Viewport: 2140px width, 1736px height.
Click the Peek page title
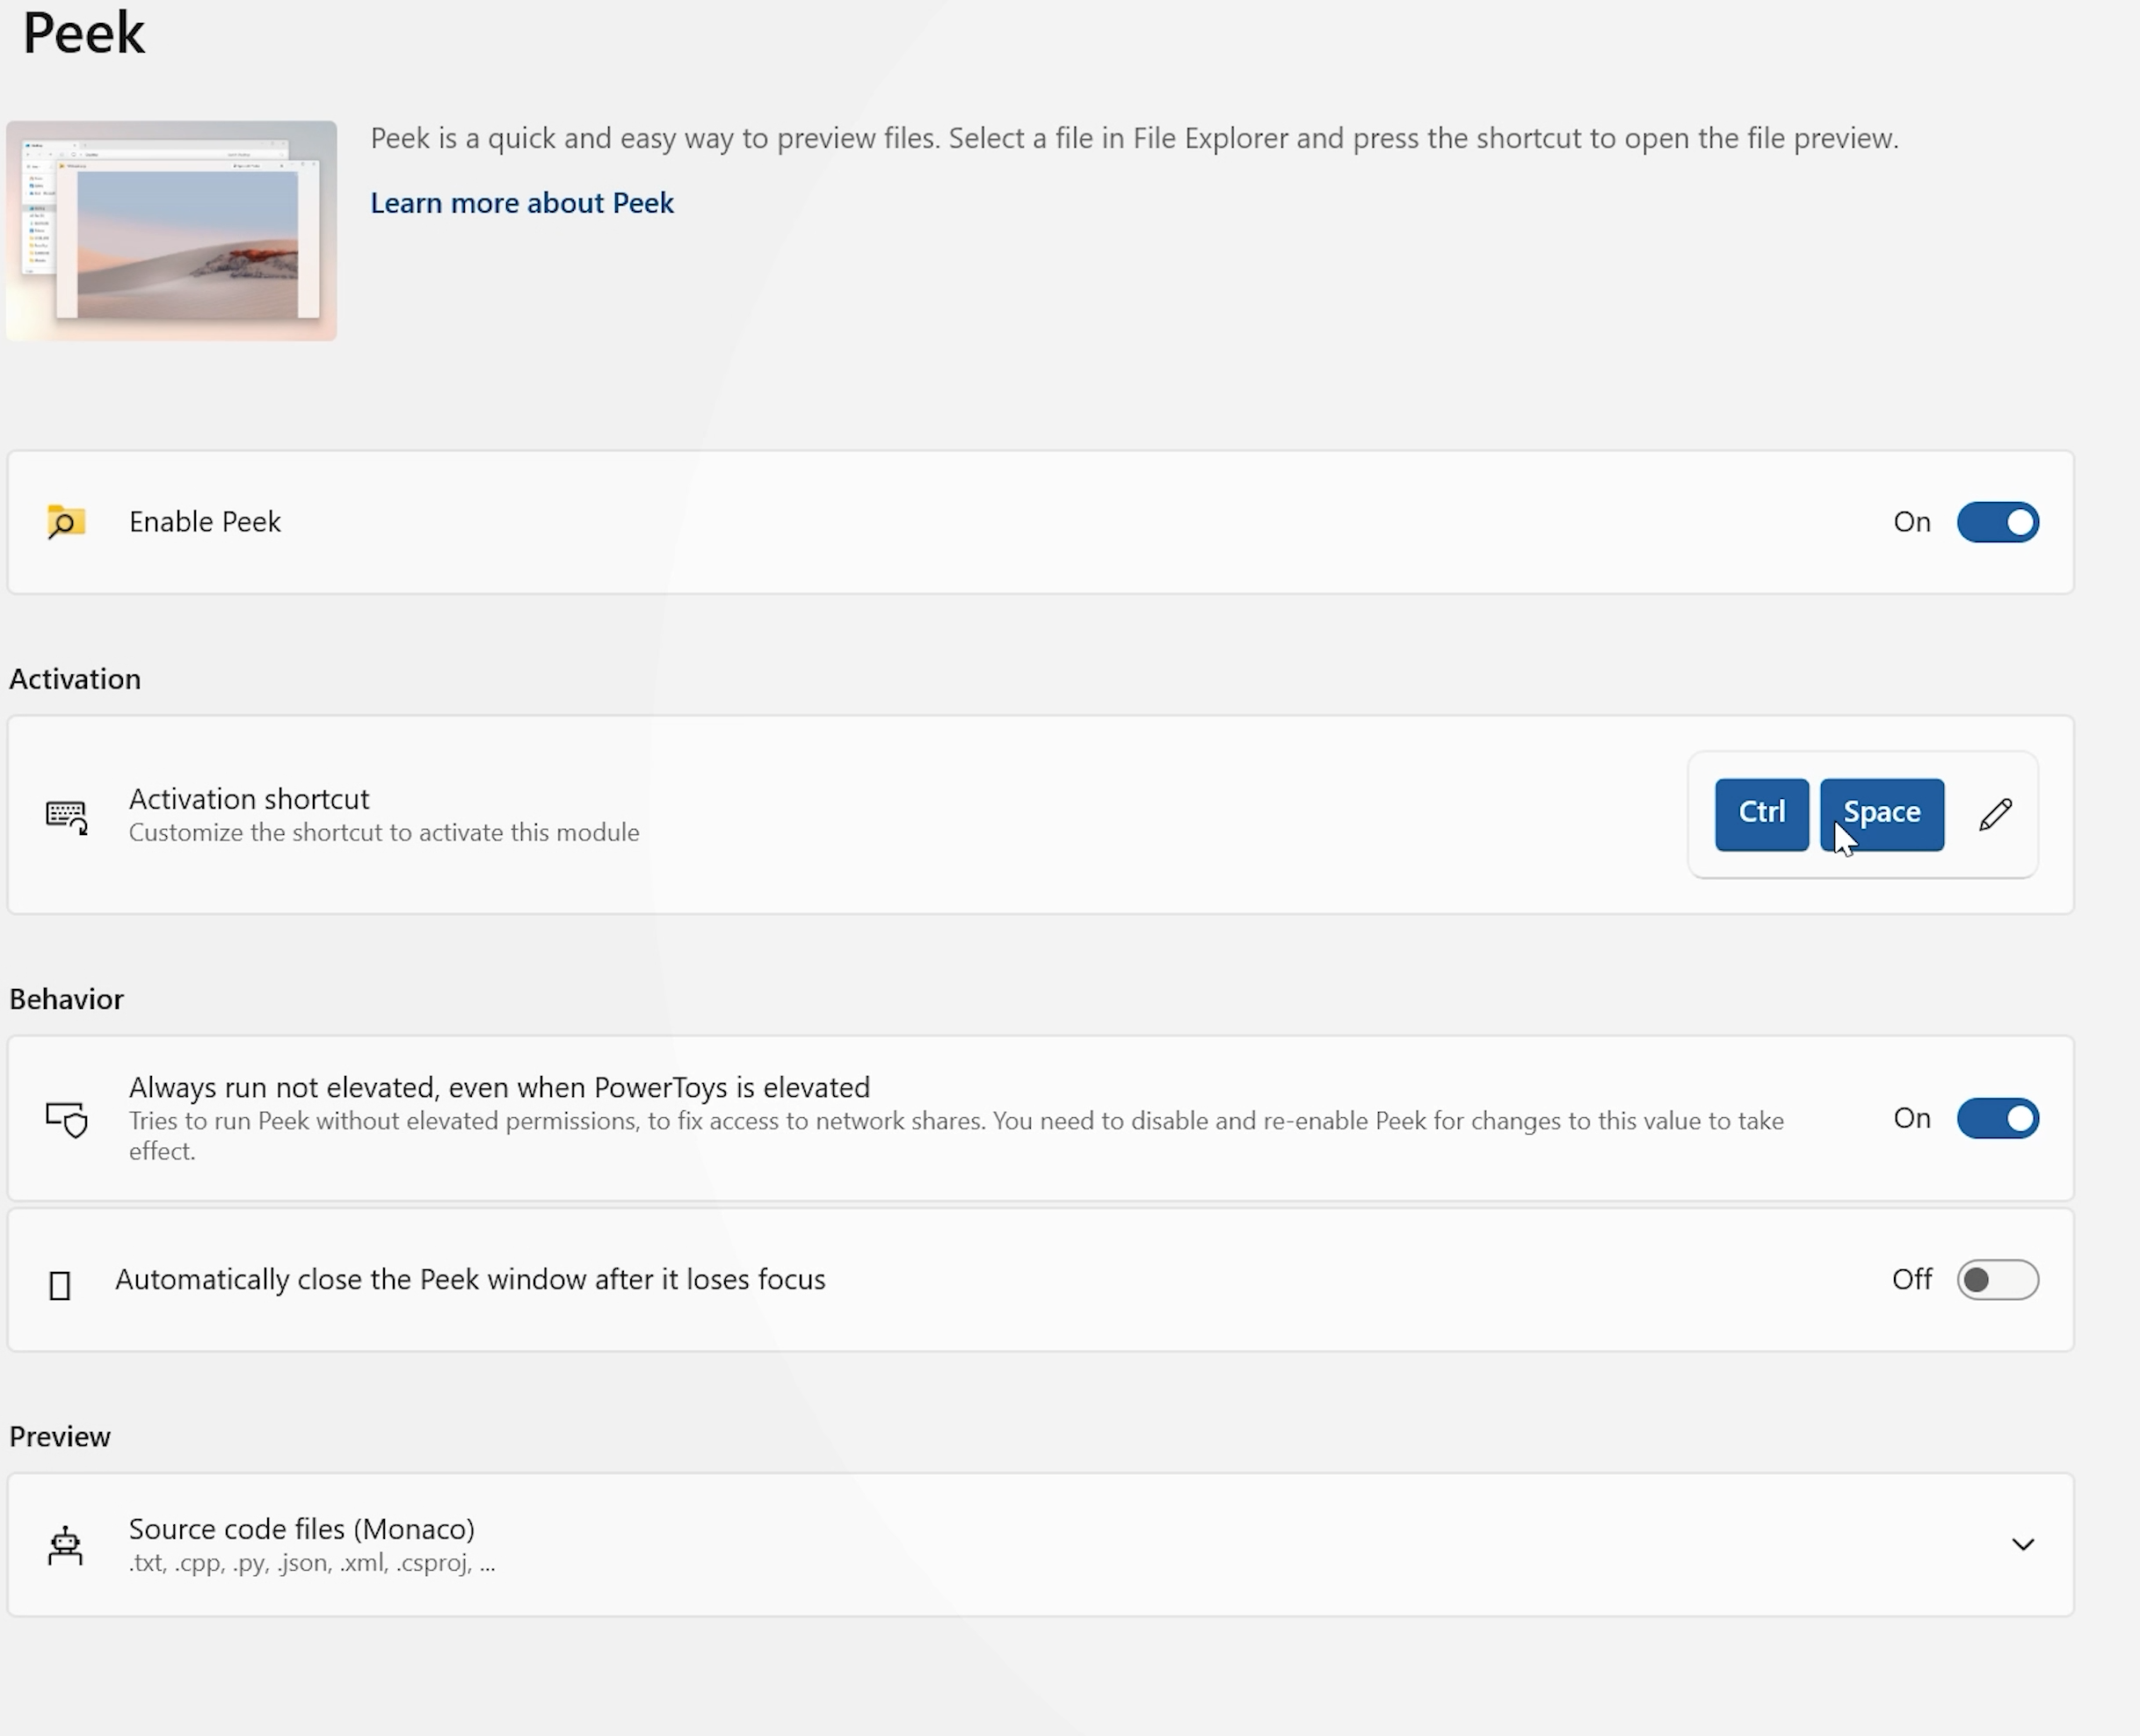(x=84, y=33)
